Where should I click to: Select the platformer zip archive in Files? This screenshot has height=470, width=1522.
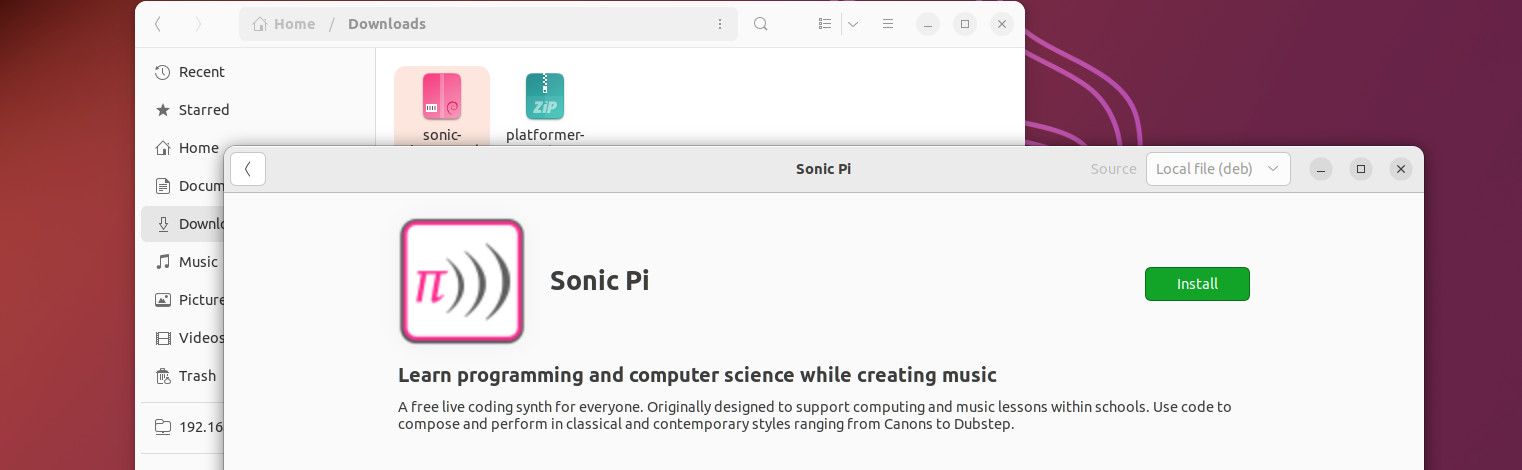545,108
